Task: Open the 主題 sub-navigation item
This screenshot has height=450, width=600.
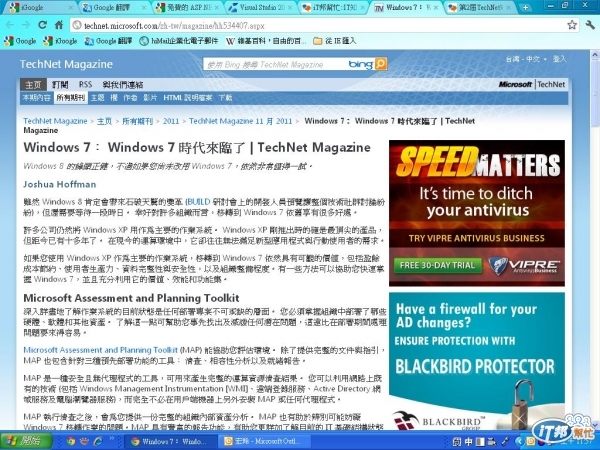Action: tap(98, 98)
